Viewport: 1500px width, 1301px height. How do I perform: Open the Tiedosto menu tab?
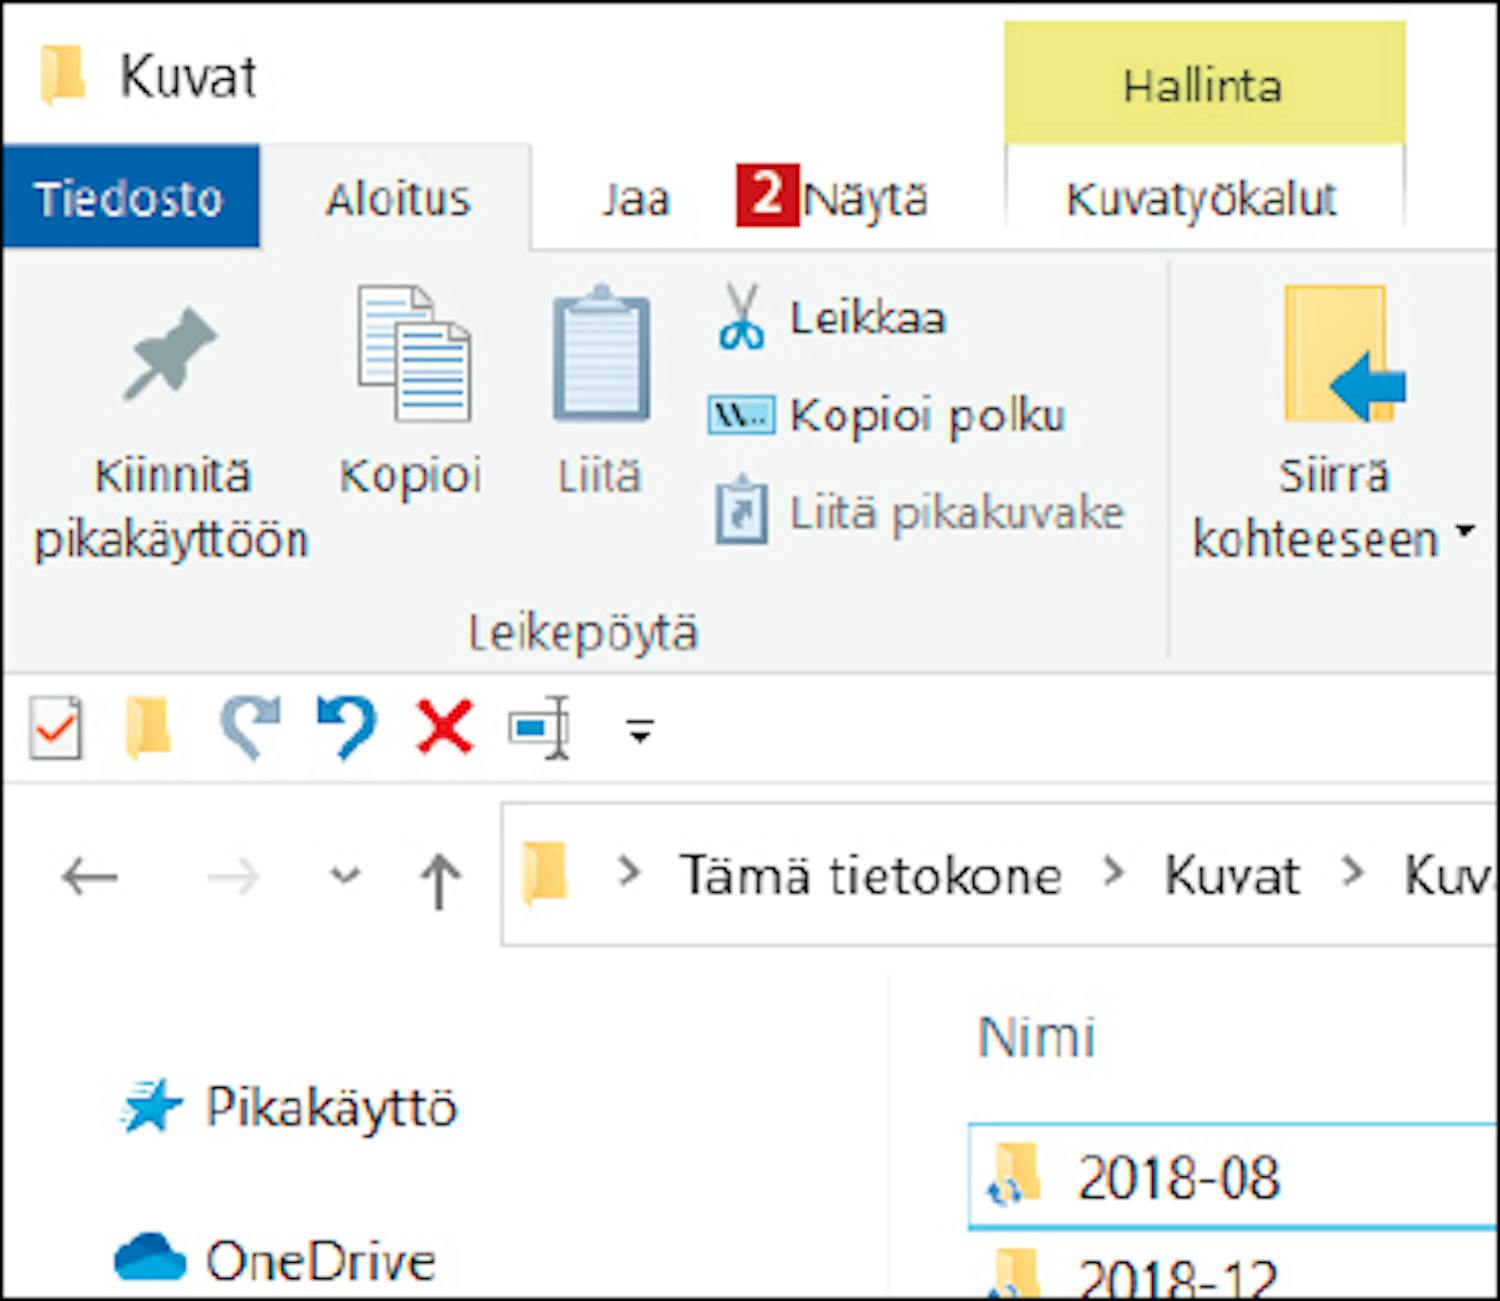pyautogui.click(x=129, y=198)
